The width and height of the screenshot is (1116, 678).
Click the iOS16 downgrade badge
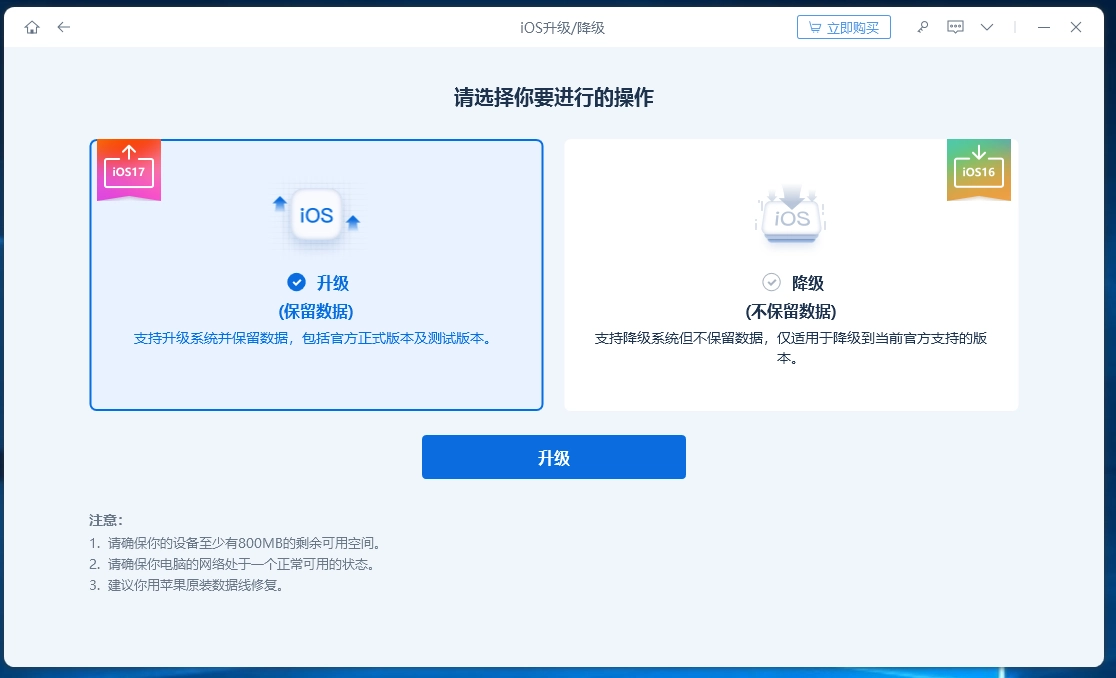[979, 171]
